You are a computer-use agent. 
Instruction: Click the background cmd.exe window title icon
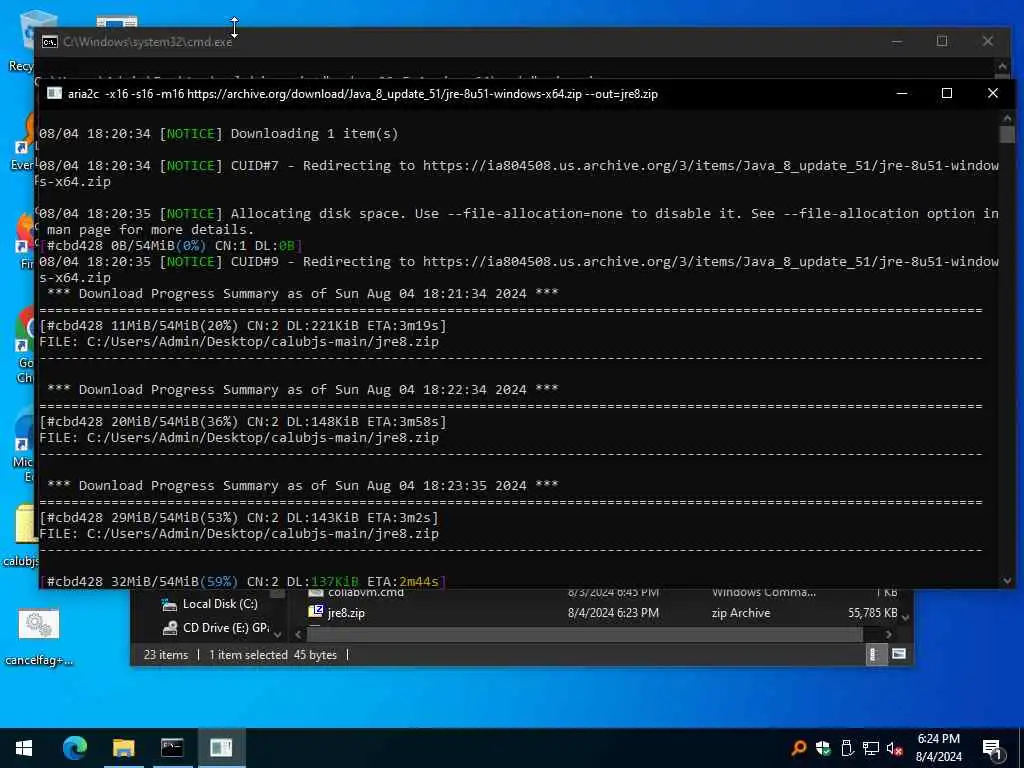50,42
